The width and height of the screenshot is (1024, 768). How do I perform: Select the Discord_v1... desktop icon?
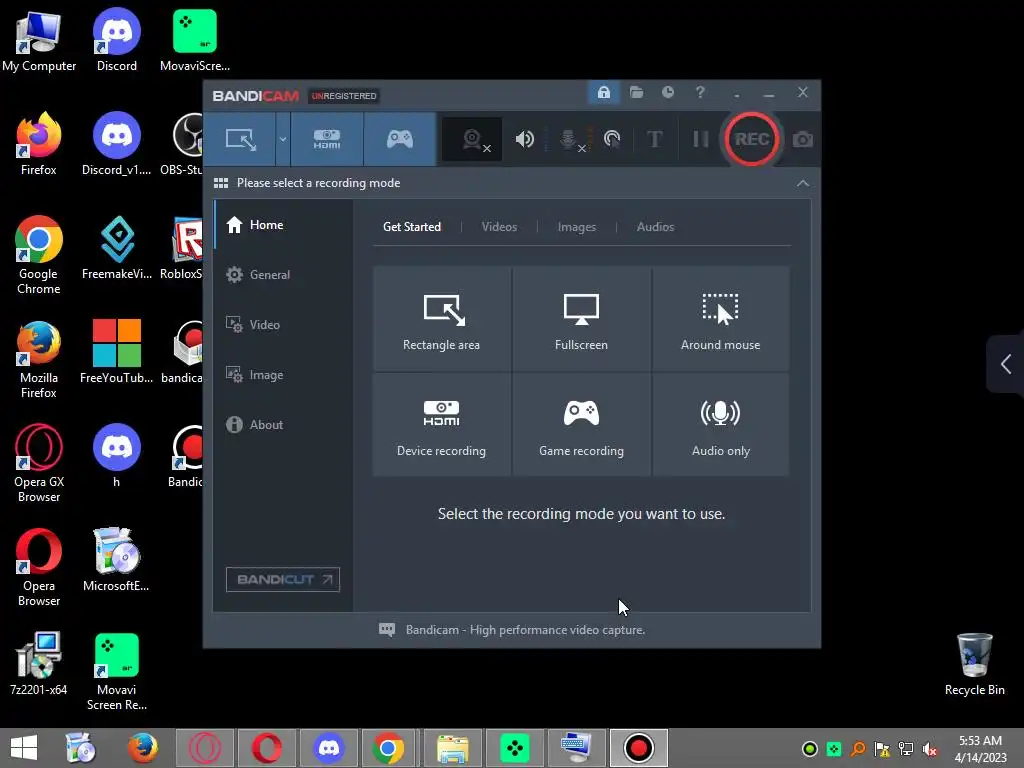click(x=116, y=144)
